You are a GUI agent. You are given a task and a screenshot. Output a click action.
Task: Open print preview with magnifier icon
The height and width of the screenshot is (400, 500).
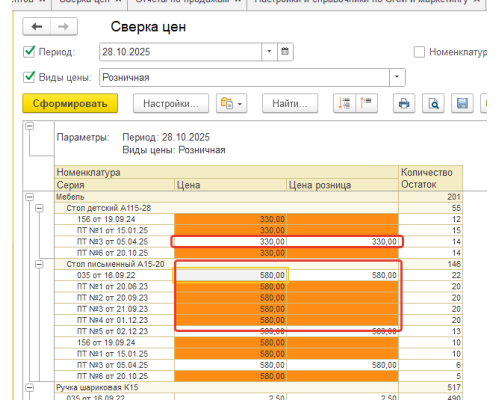[433, 103]
